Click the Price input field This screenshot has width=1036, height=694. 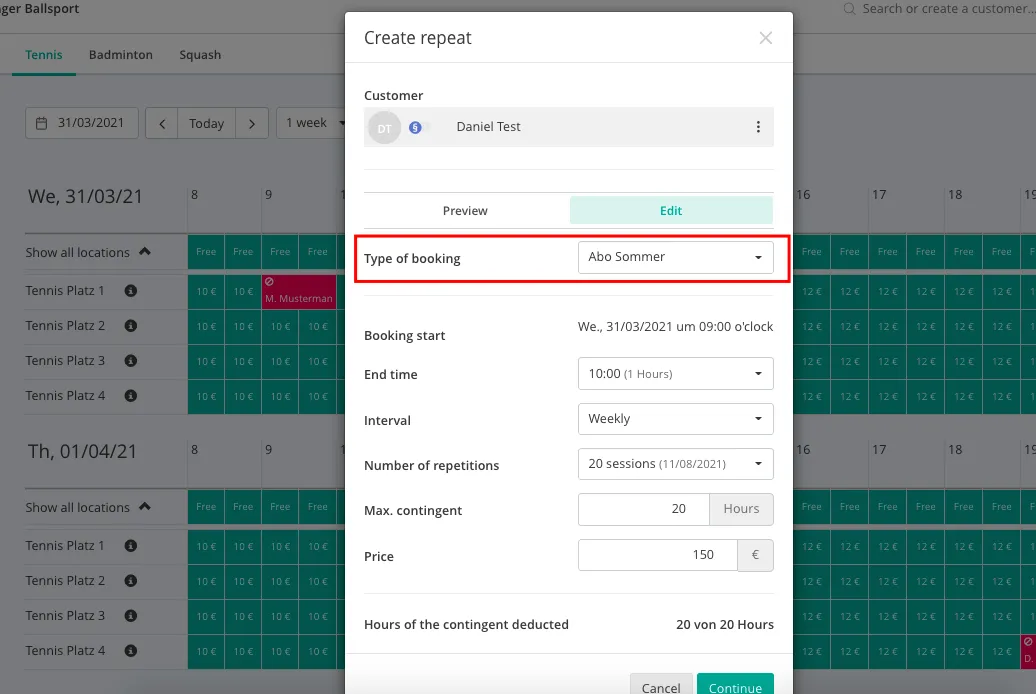[x=657, y=555]
